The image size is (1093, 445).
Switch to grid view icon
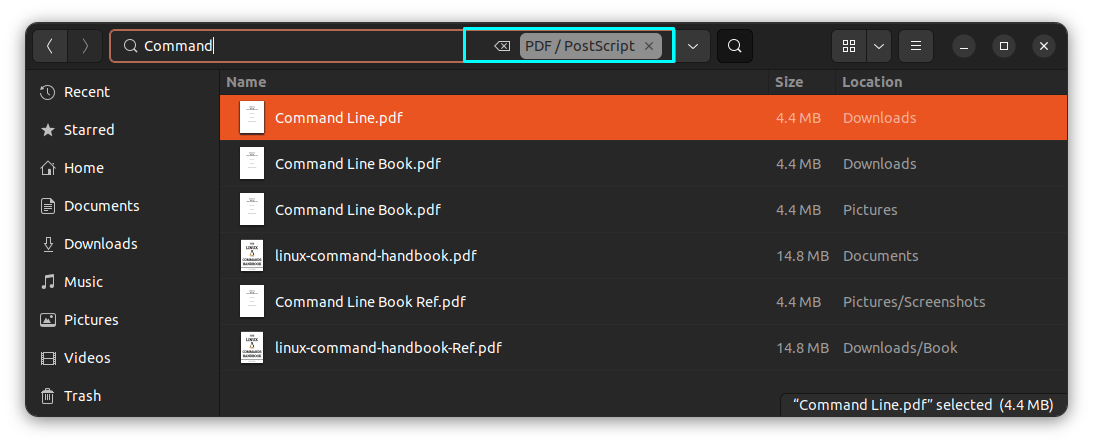coord(849,46)
